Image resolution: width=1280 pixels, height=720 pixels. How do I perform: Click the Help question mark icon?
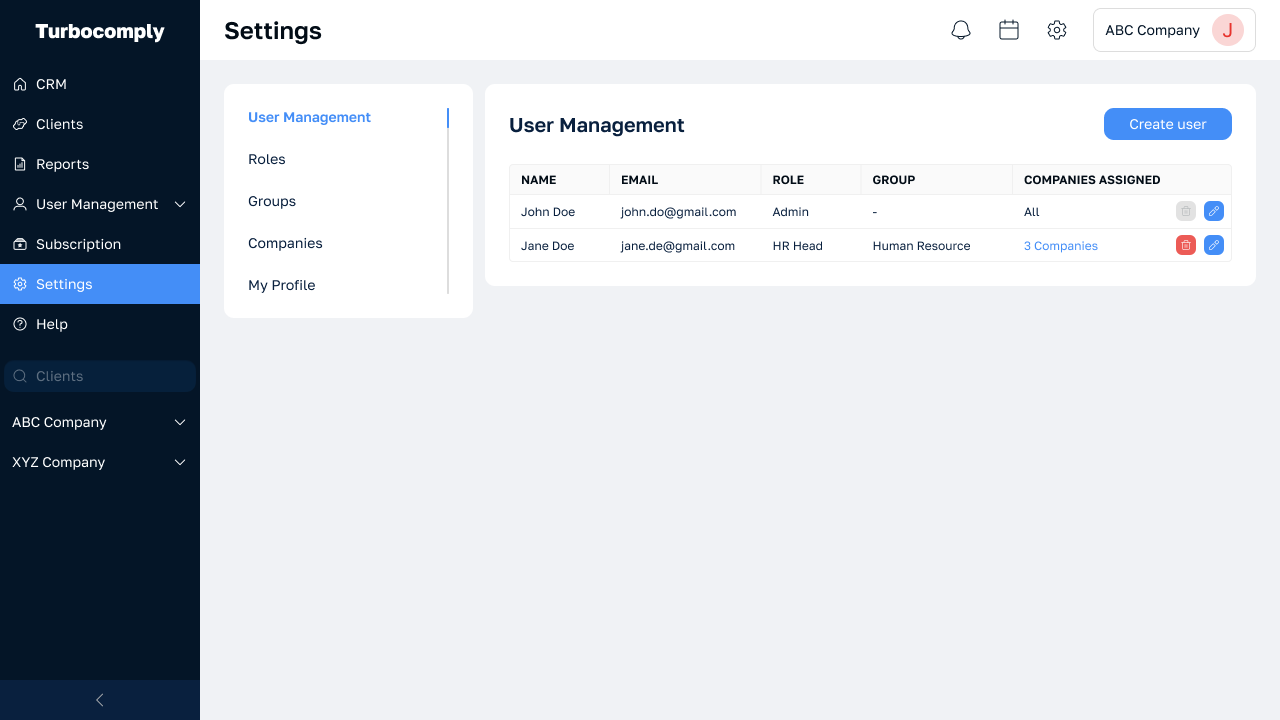20,324
